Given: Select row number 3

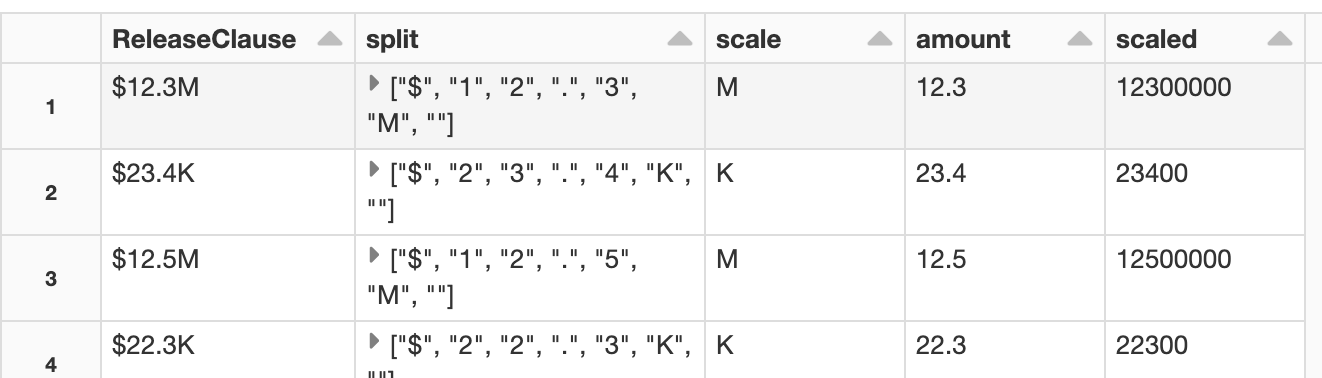Looking at the screenshot, I should [x=52, y=279].
